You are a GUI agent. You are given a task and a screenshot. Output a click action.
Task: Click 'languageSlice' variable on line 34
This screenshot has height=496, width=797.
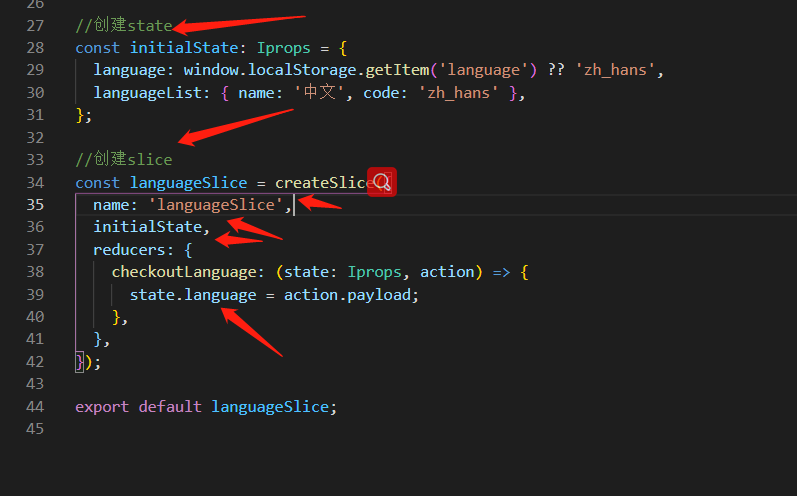pyautogui.click(x=189, y=182)
